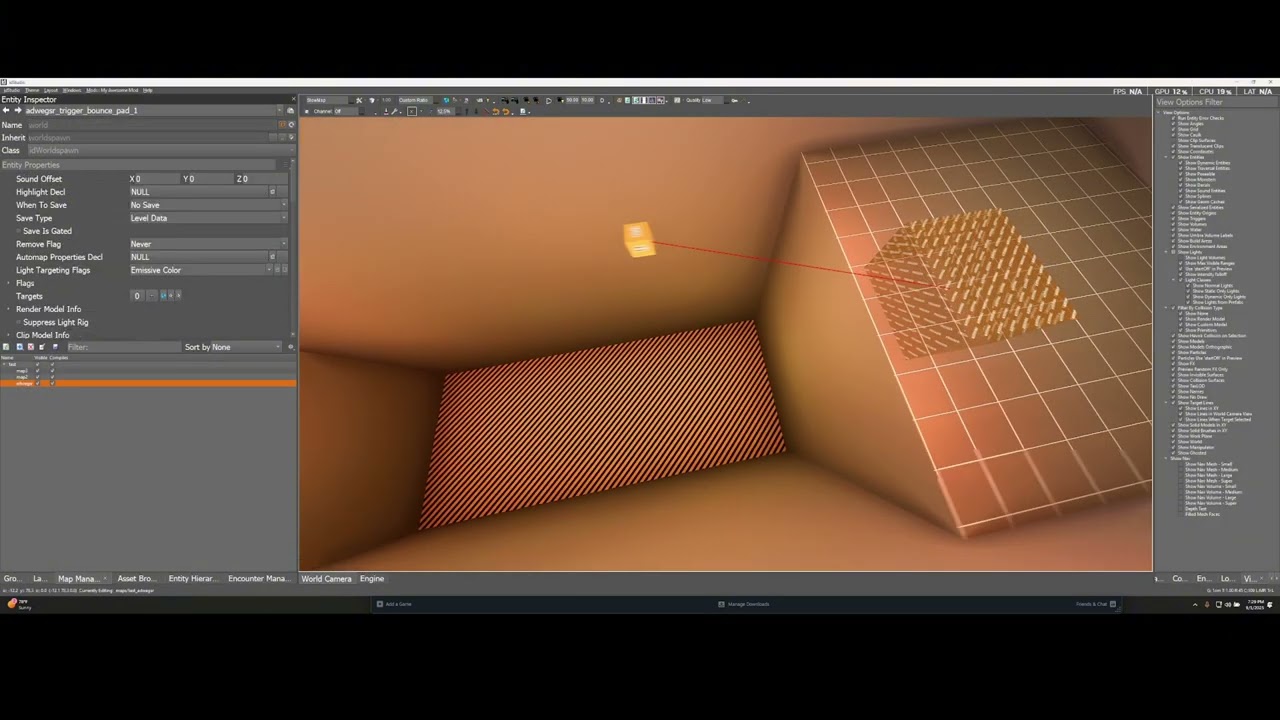The image size is (1280, 720).
Task: Open the Channel Off dropdown
Action: (349, 111)
